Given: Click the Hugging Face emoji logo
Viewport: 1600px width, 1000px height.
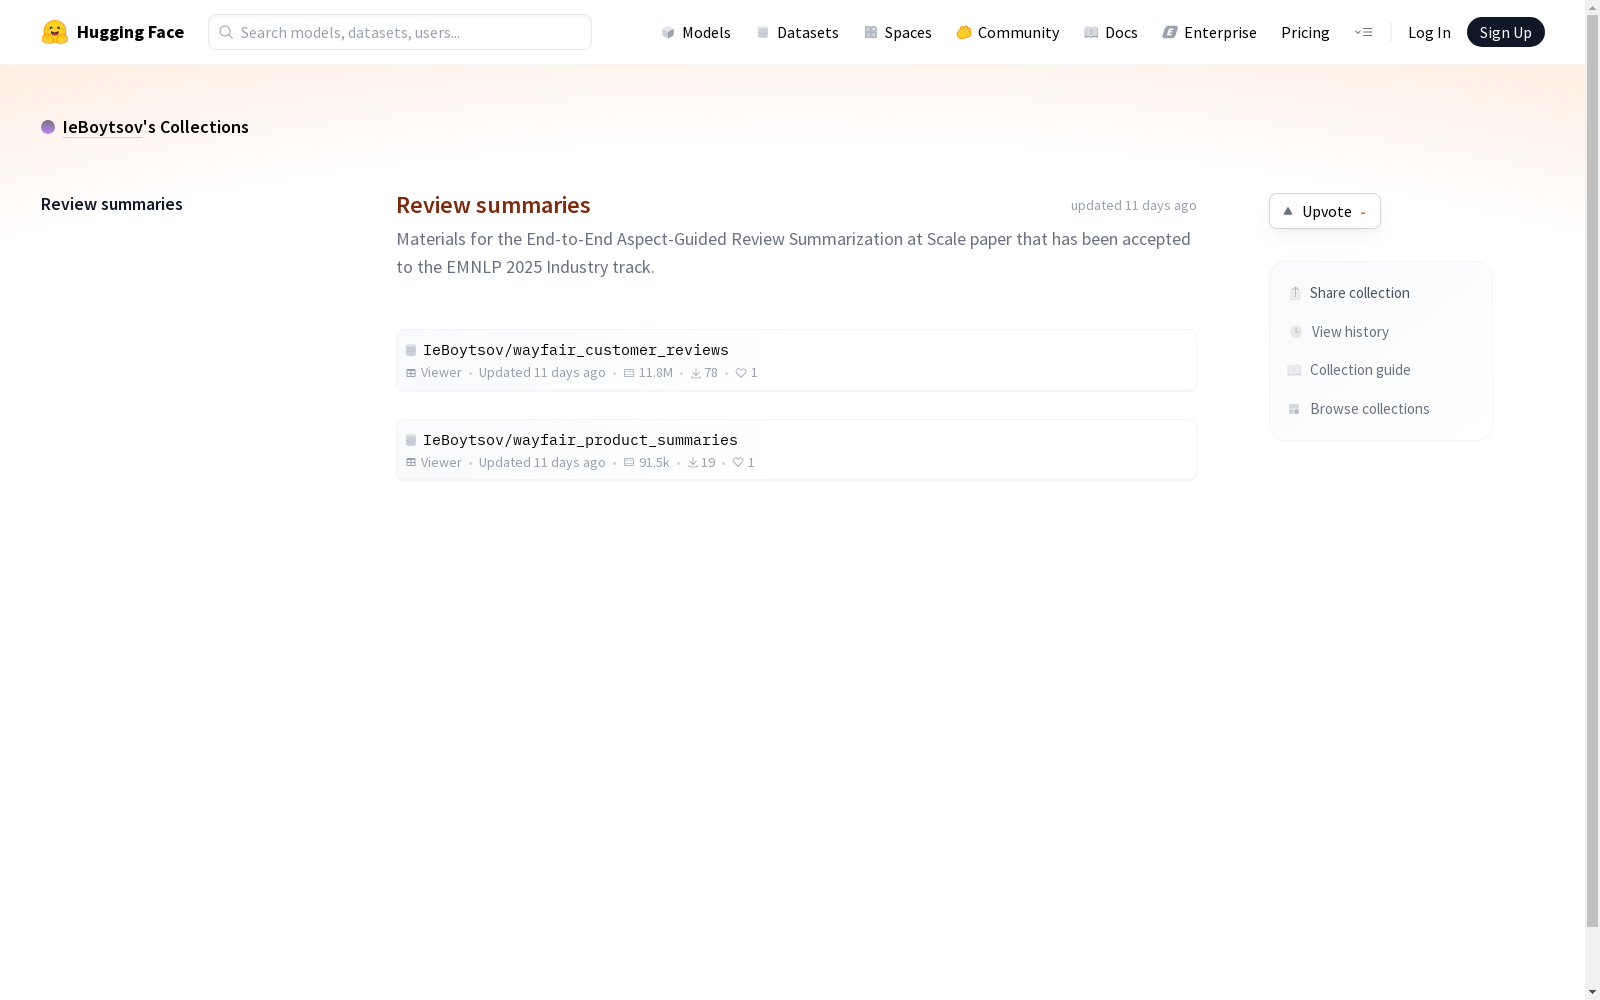Looking at the screenshot, I should pyautogui.click(x=55, y=32).
